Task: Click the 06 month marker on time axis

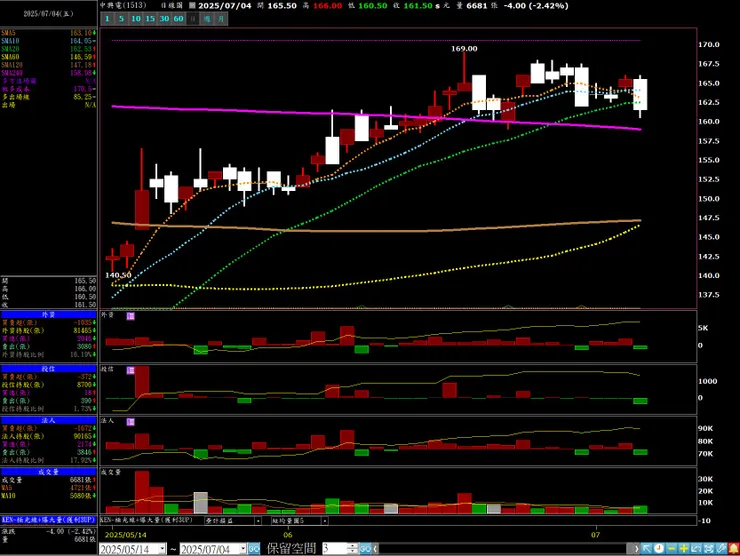Action: point(288,535)
